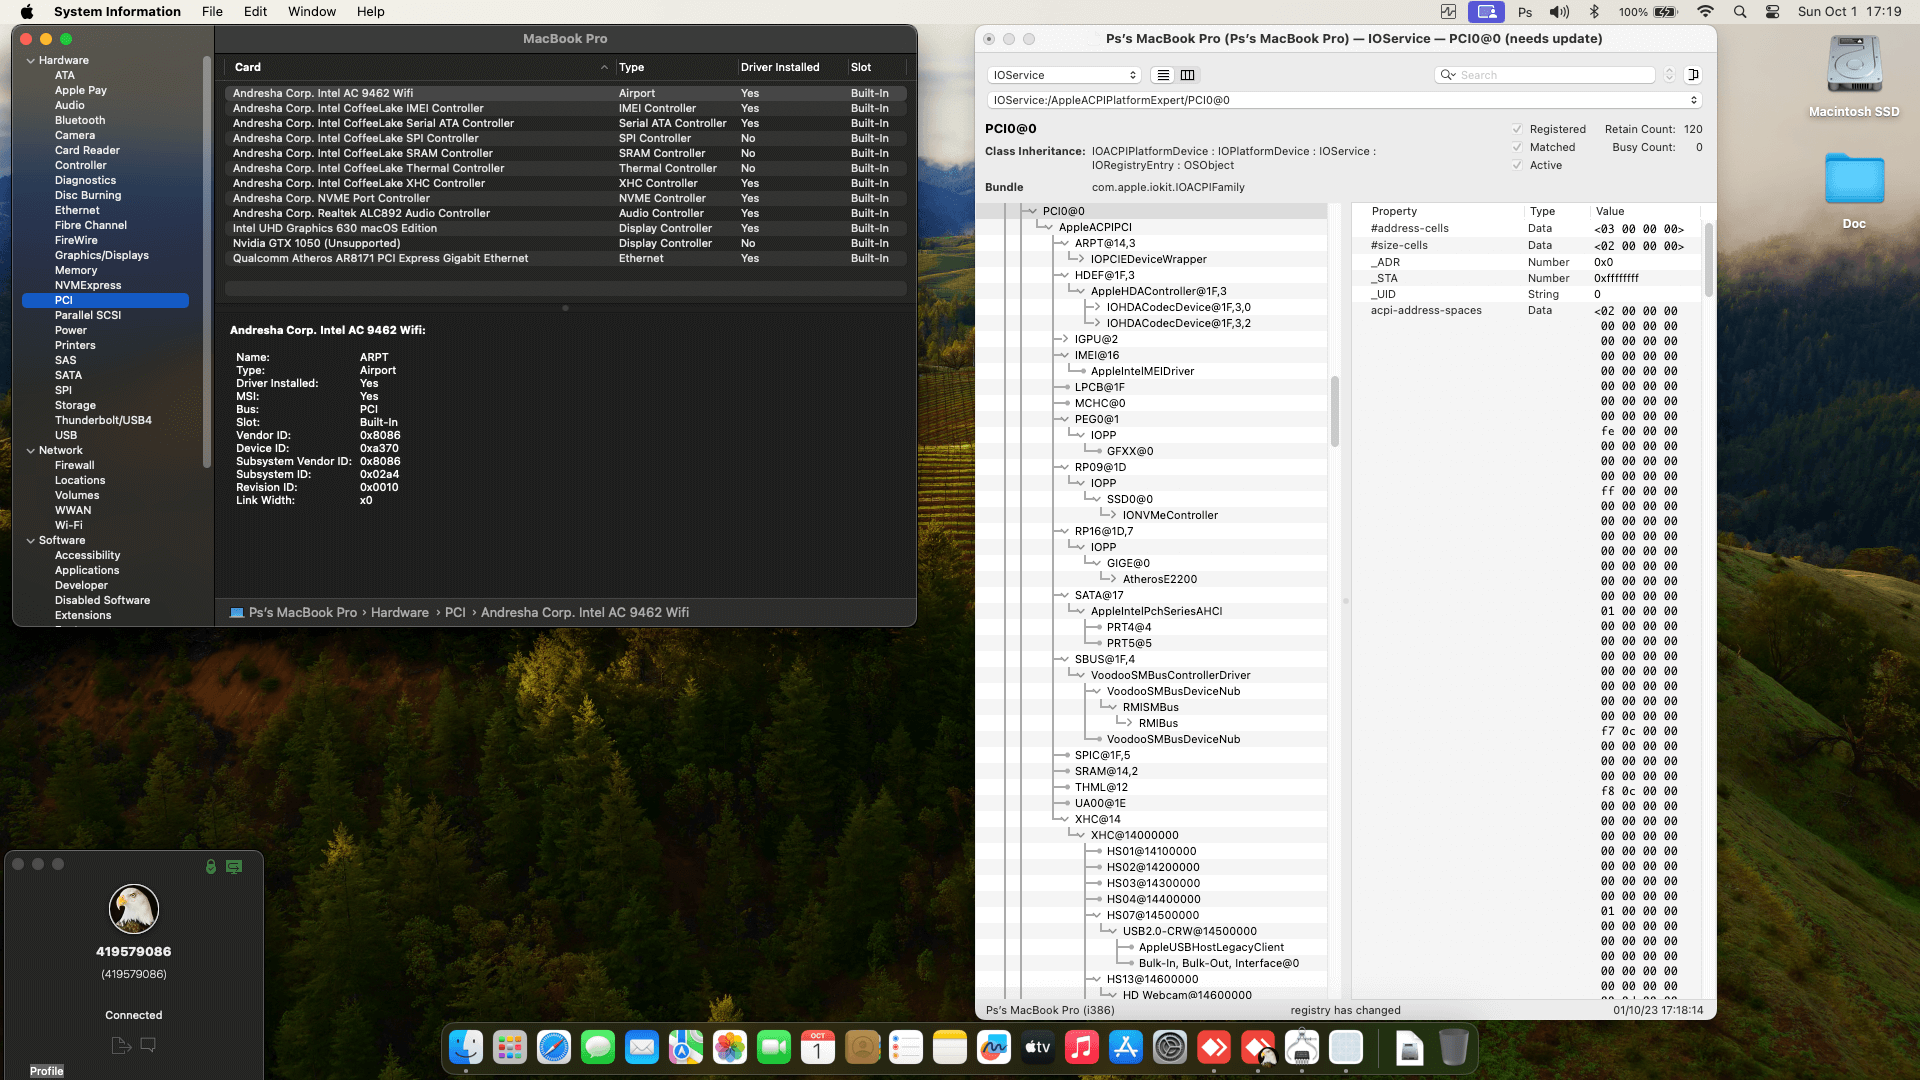Image resolution: width=1920 pixels, height=1080 pixels.
Task: Open Reminders app in Dock
Action: [906, 1047]
